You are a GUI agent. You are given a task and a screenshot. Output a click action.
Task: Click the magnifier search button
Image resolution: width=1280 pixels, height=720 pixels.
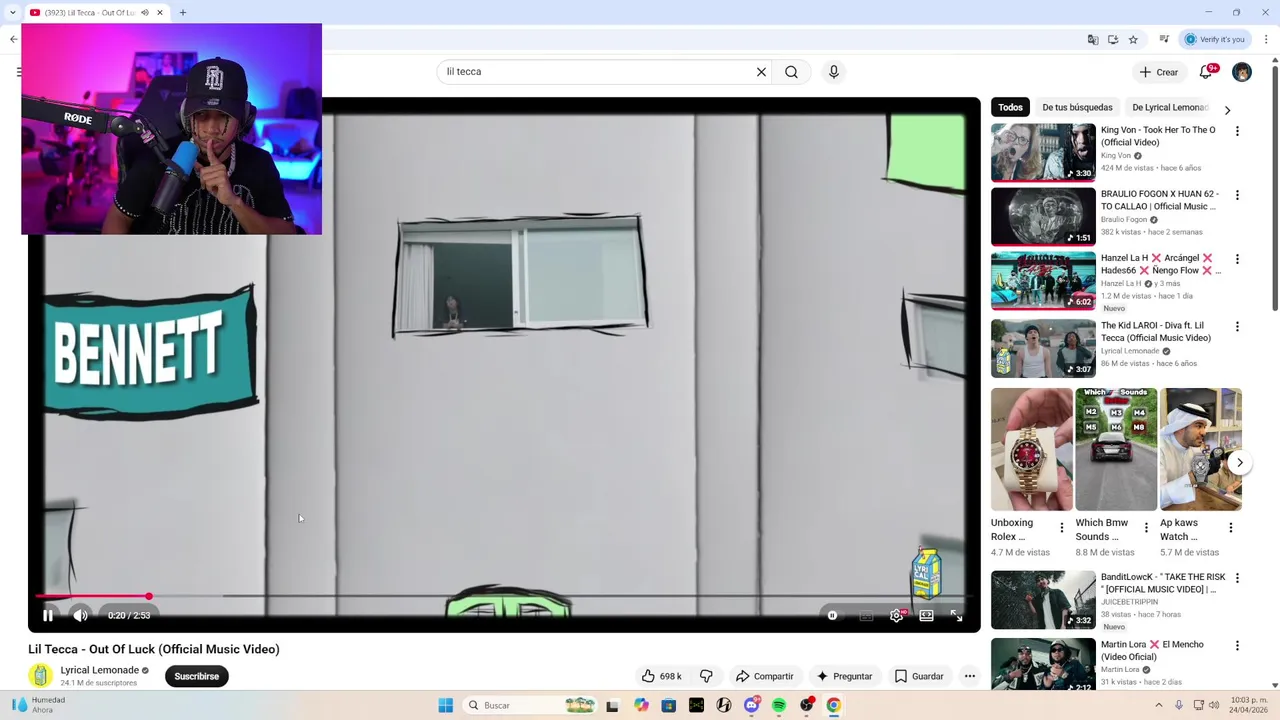(x=791, y=72)
